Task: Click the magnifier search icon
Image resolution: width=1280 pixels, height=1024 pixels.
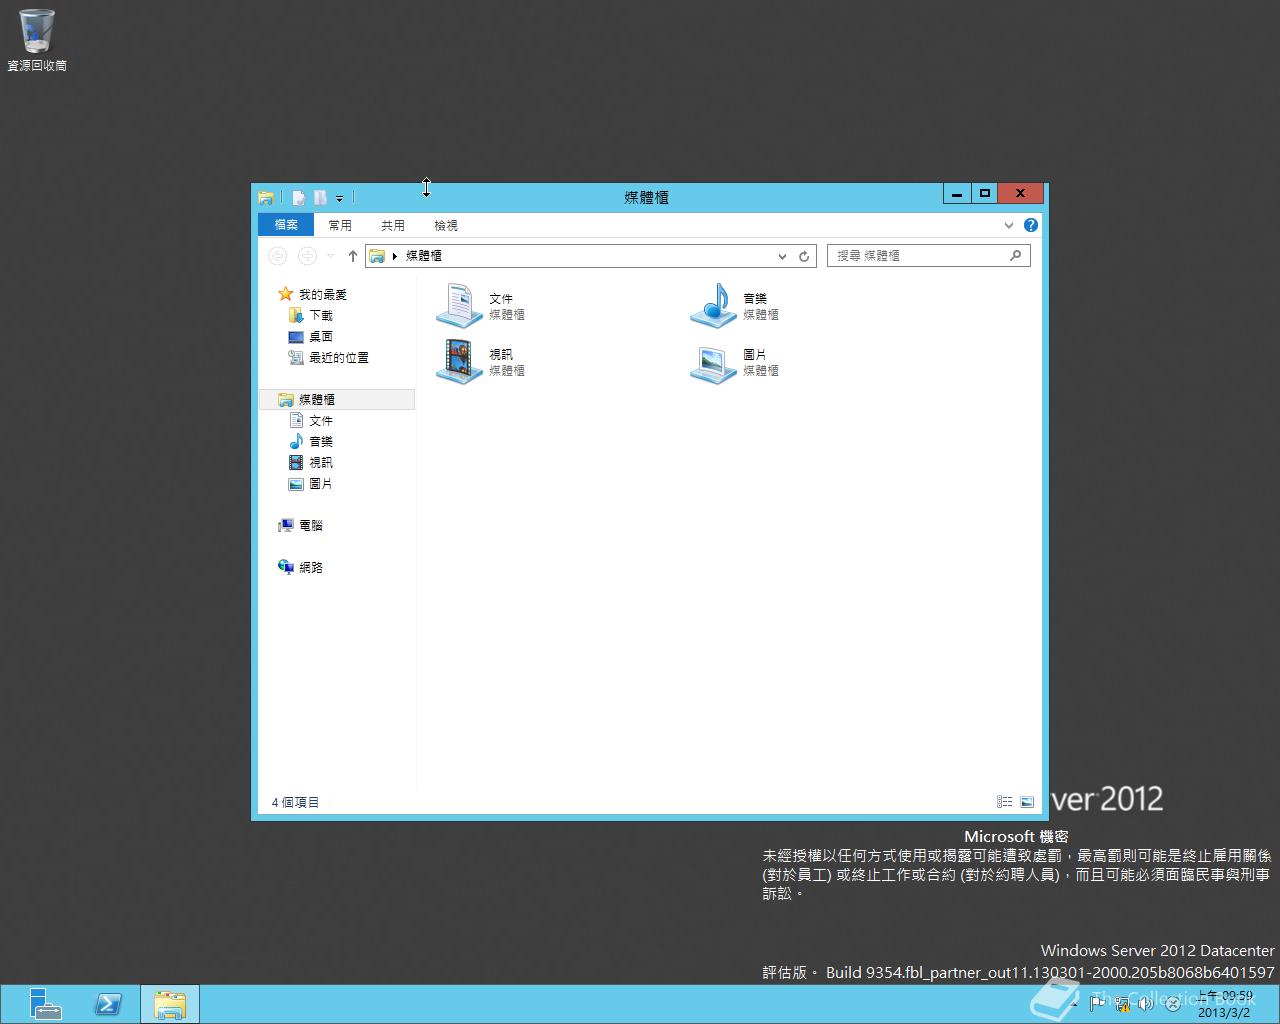Action: 1015,256
